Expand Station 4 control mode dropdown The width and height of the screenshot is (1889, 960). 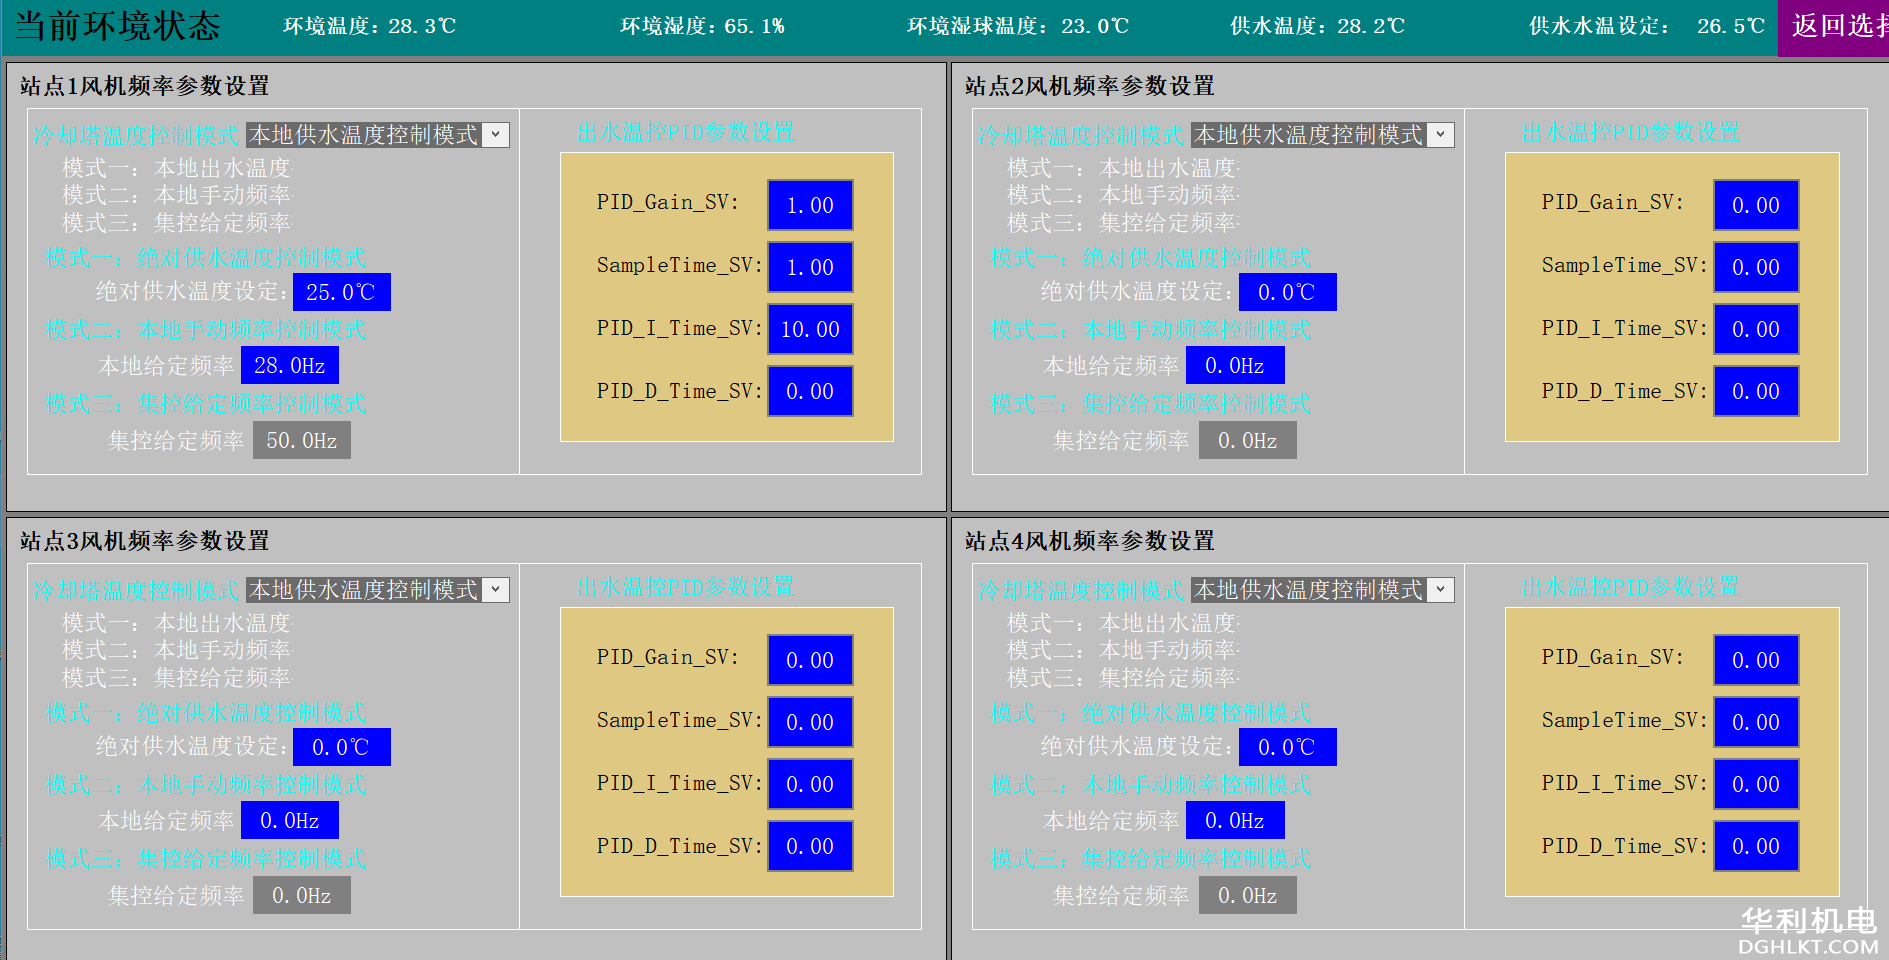click(1440, 590)
